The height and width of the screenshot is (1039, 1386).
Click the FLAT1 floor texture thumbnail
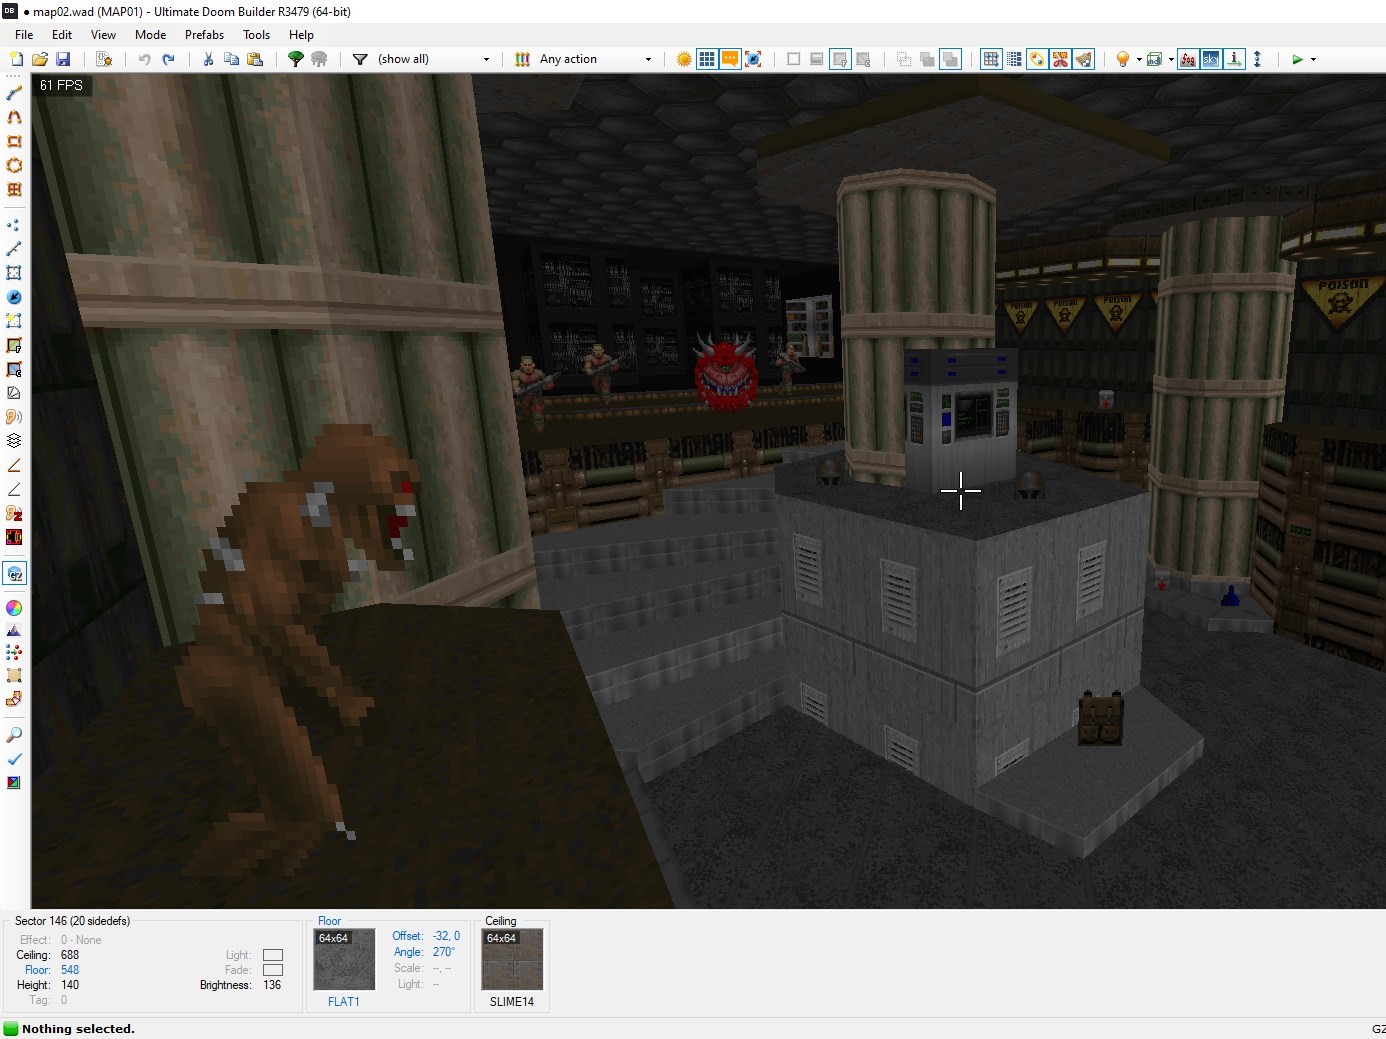(x=344, y=960)
